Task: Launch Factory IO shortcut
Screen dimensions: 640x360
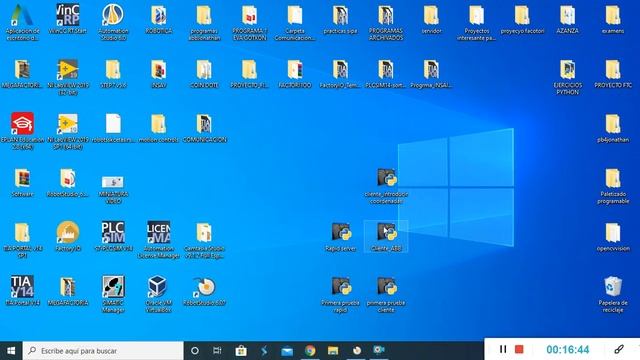Action: tap(68, 237)
